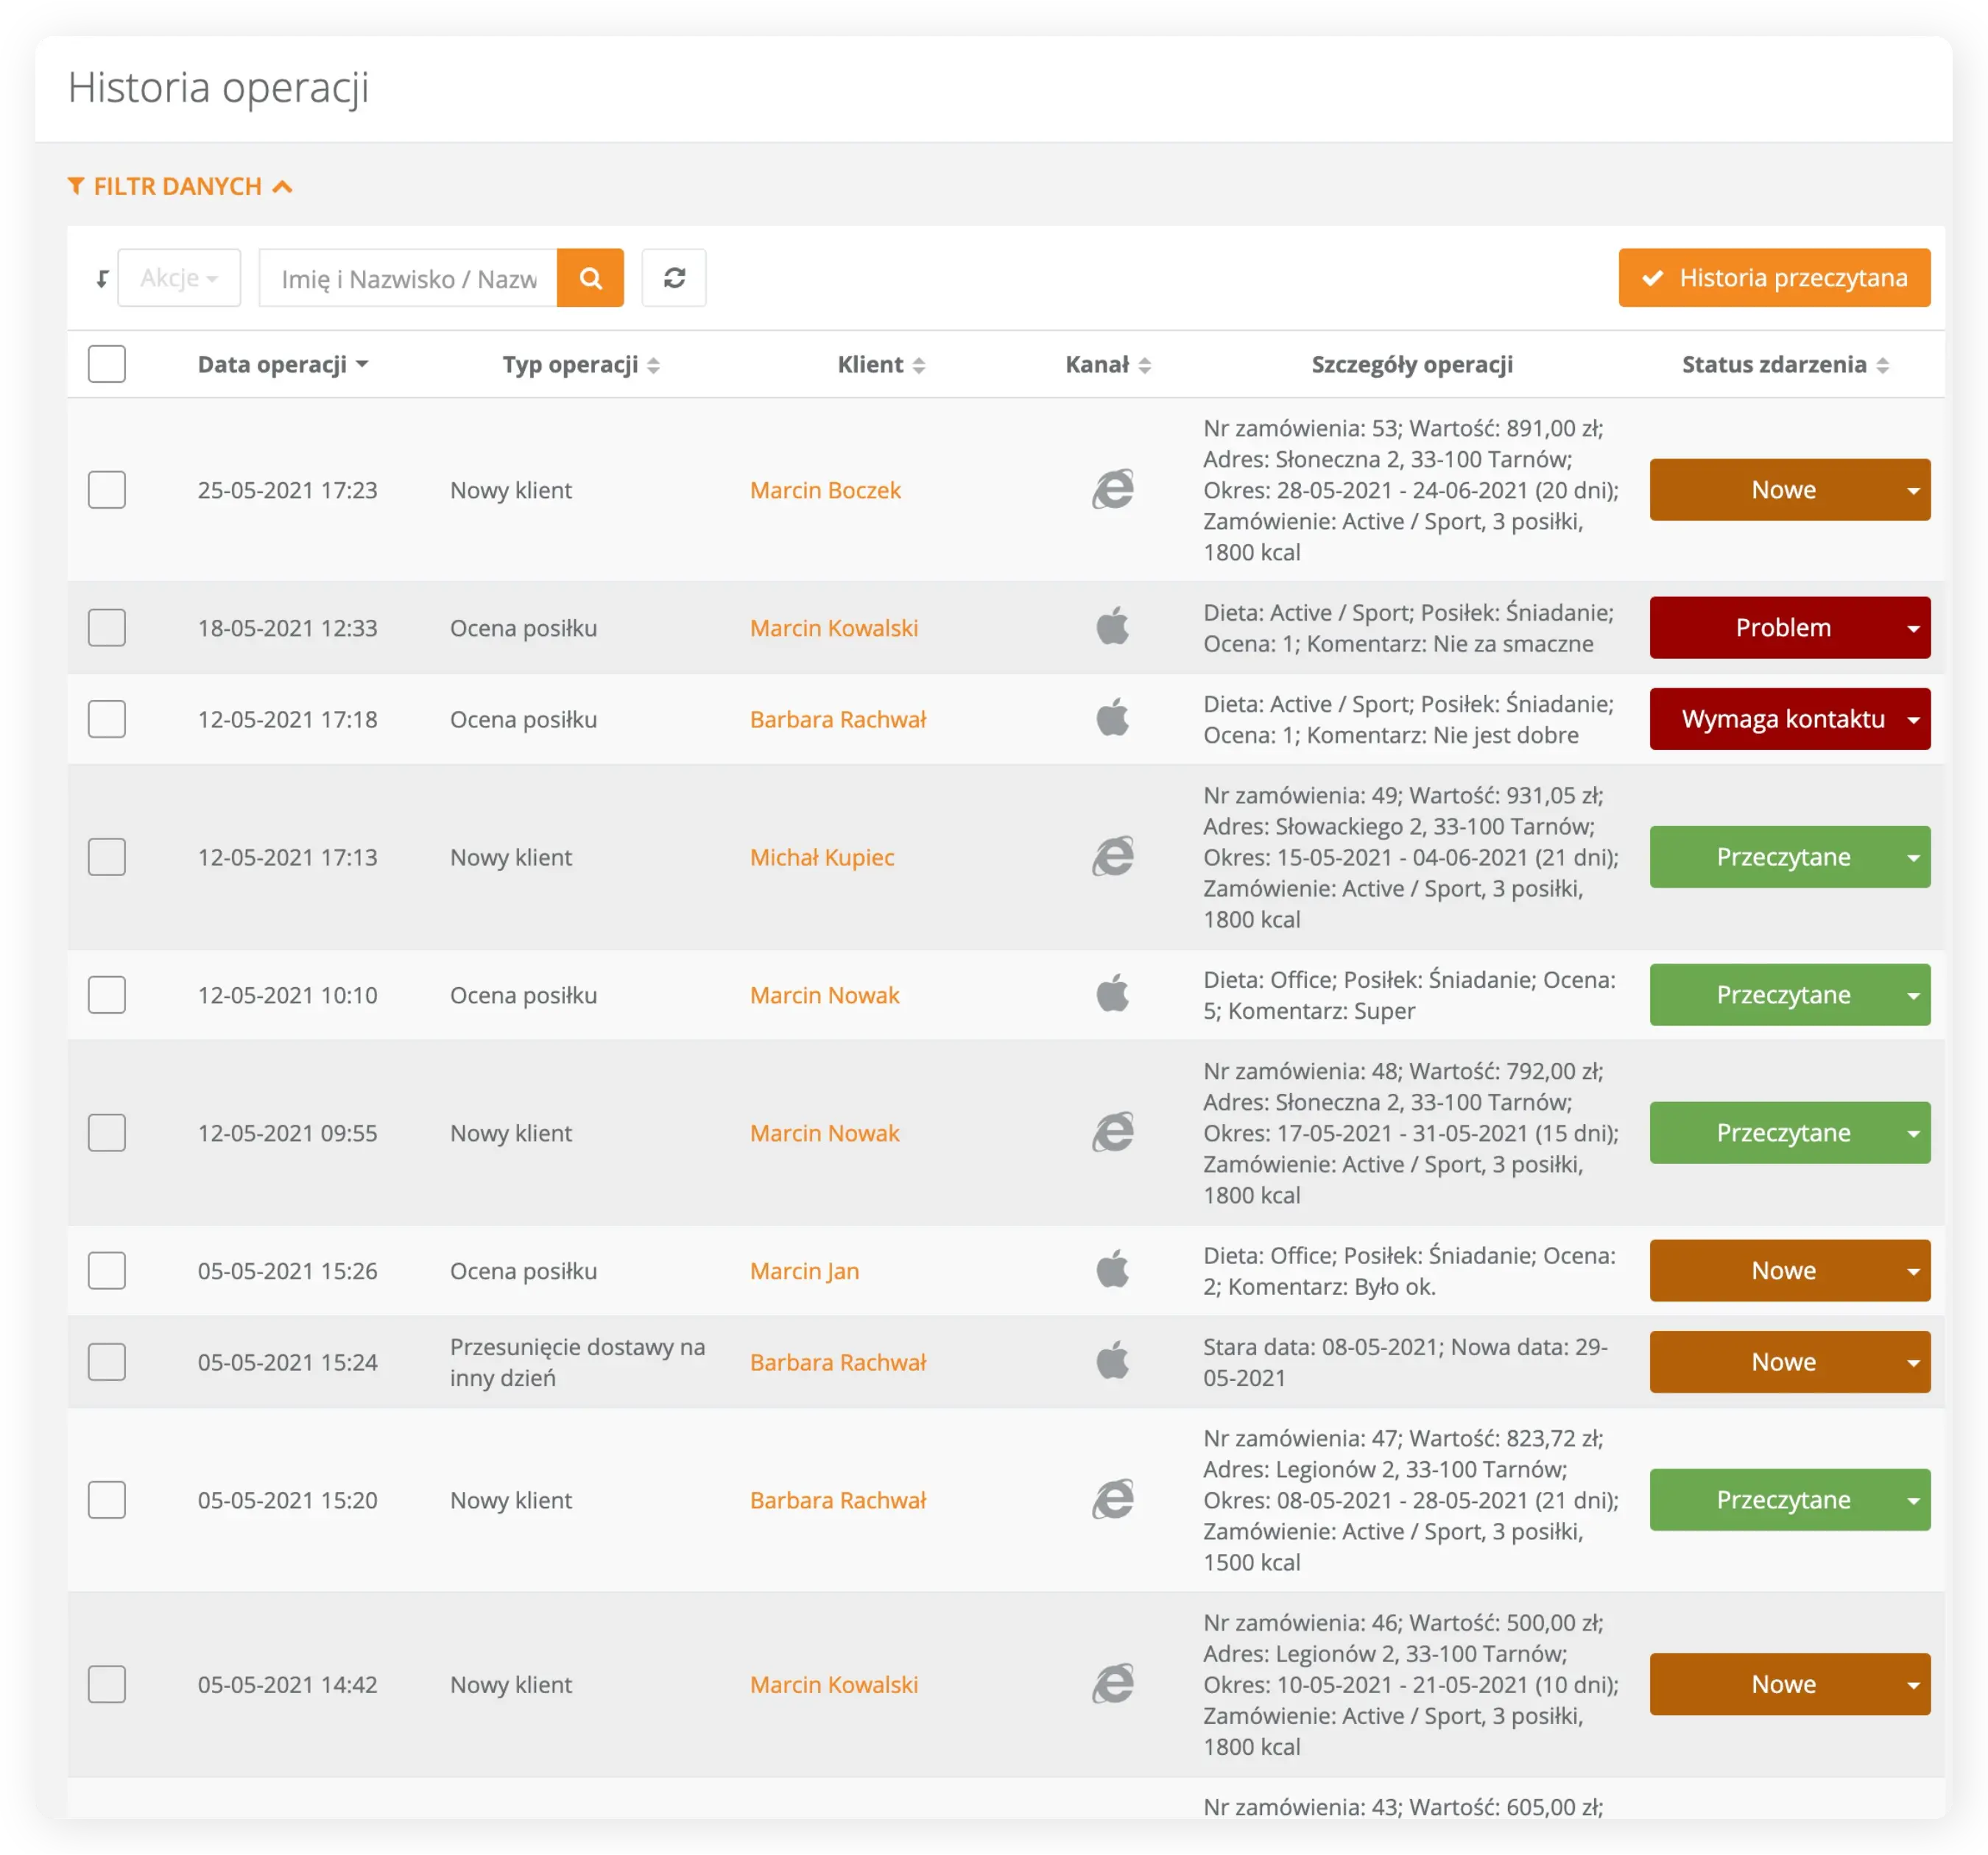This screenshot has height=1855, width=1988.
Task: Click FILTR DANYCH label to toggle filters
Action: (x=178, y=186)
